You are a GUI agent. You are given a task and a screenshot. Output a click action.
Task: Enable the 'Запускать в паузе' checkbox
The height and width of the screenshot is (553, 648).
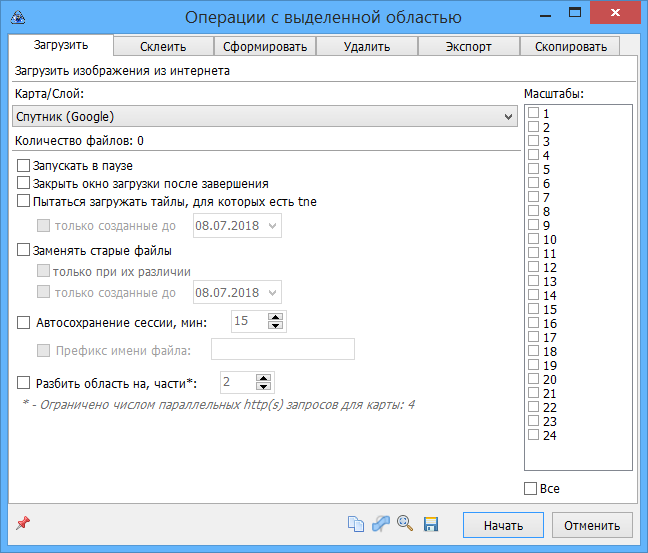pos(24,166)
